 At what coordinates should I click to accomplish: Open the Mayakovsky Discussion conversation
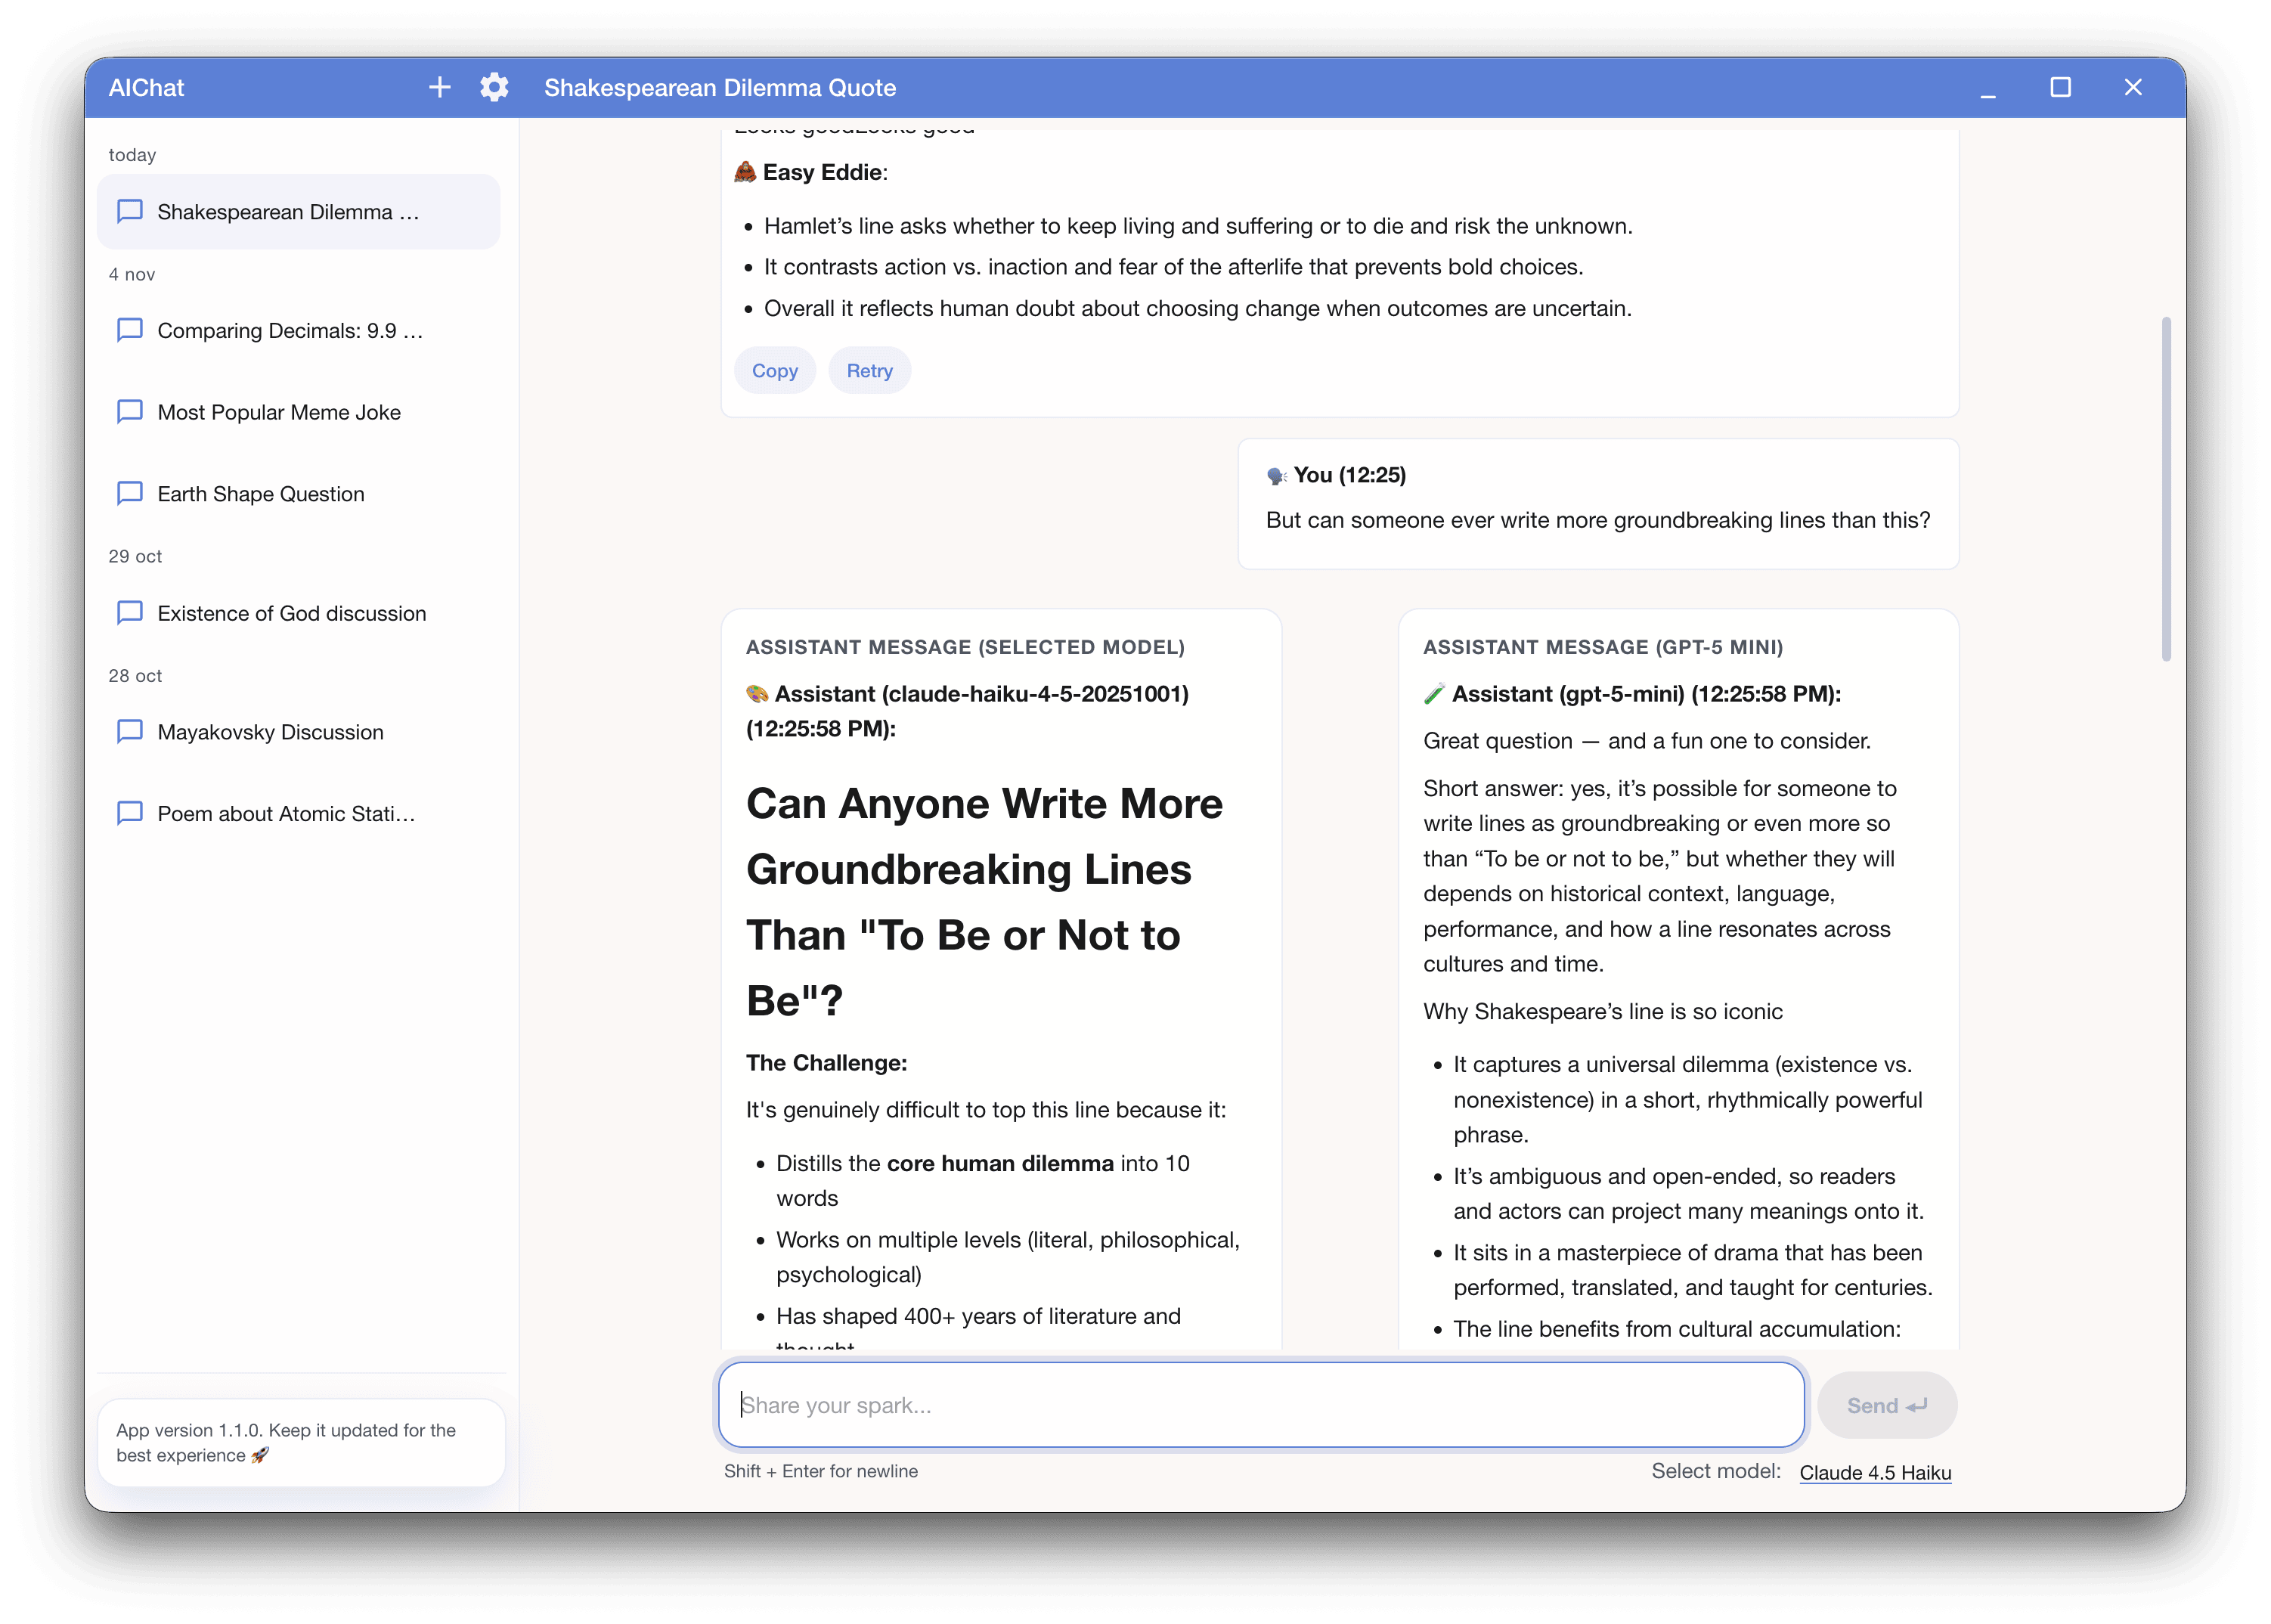pyautogui.click(x=270, y=732)
